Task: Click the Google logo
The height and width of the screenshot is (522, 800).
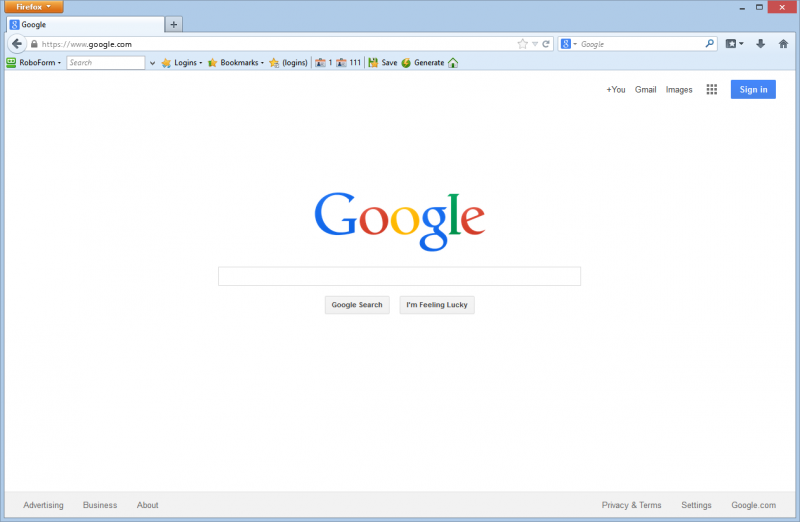Action: pyautogui.click(x=399, y=221)
